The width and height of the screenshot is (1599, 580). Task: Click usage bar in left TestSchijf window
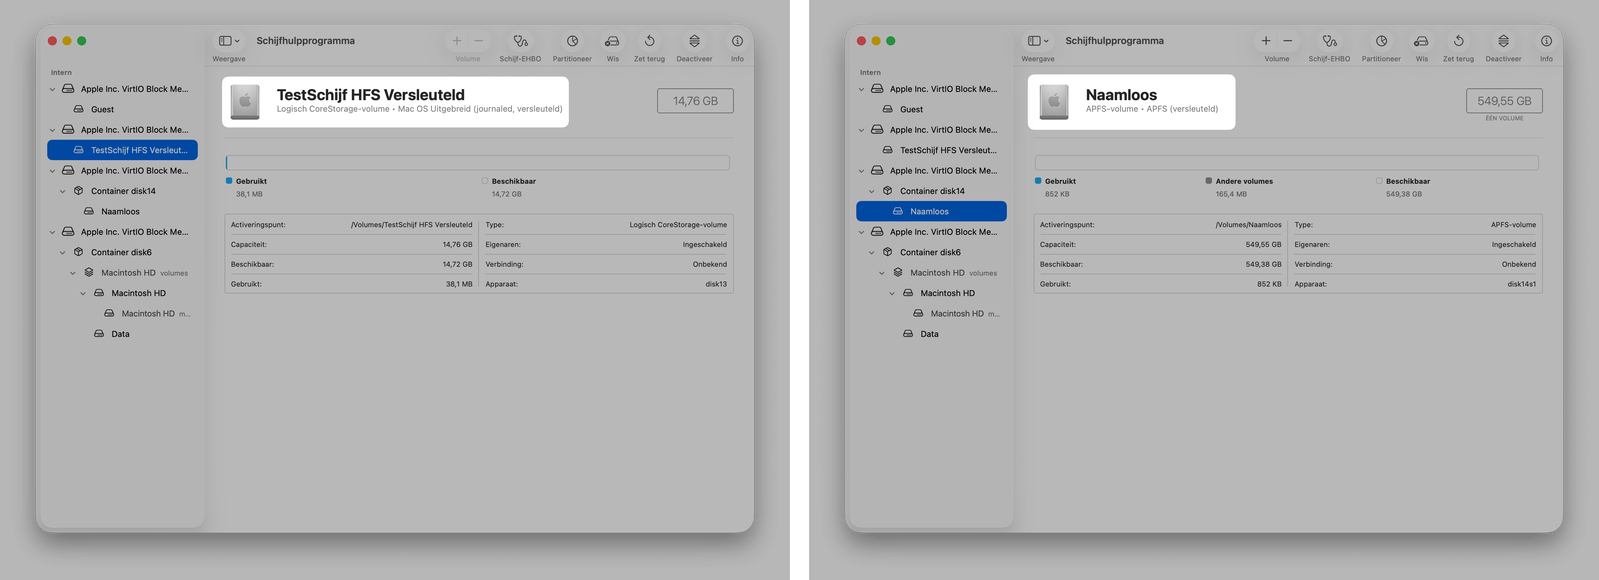[x=478, y=162]
